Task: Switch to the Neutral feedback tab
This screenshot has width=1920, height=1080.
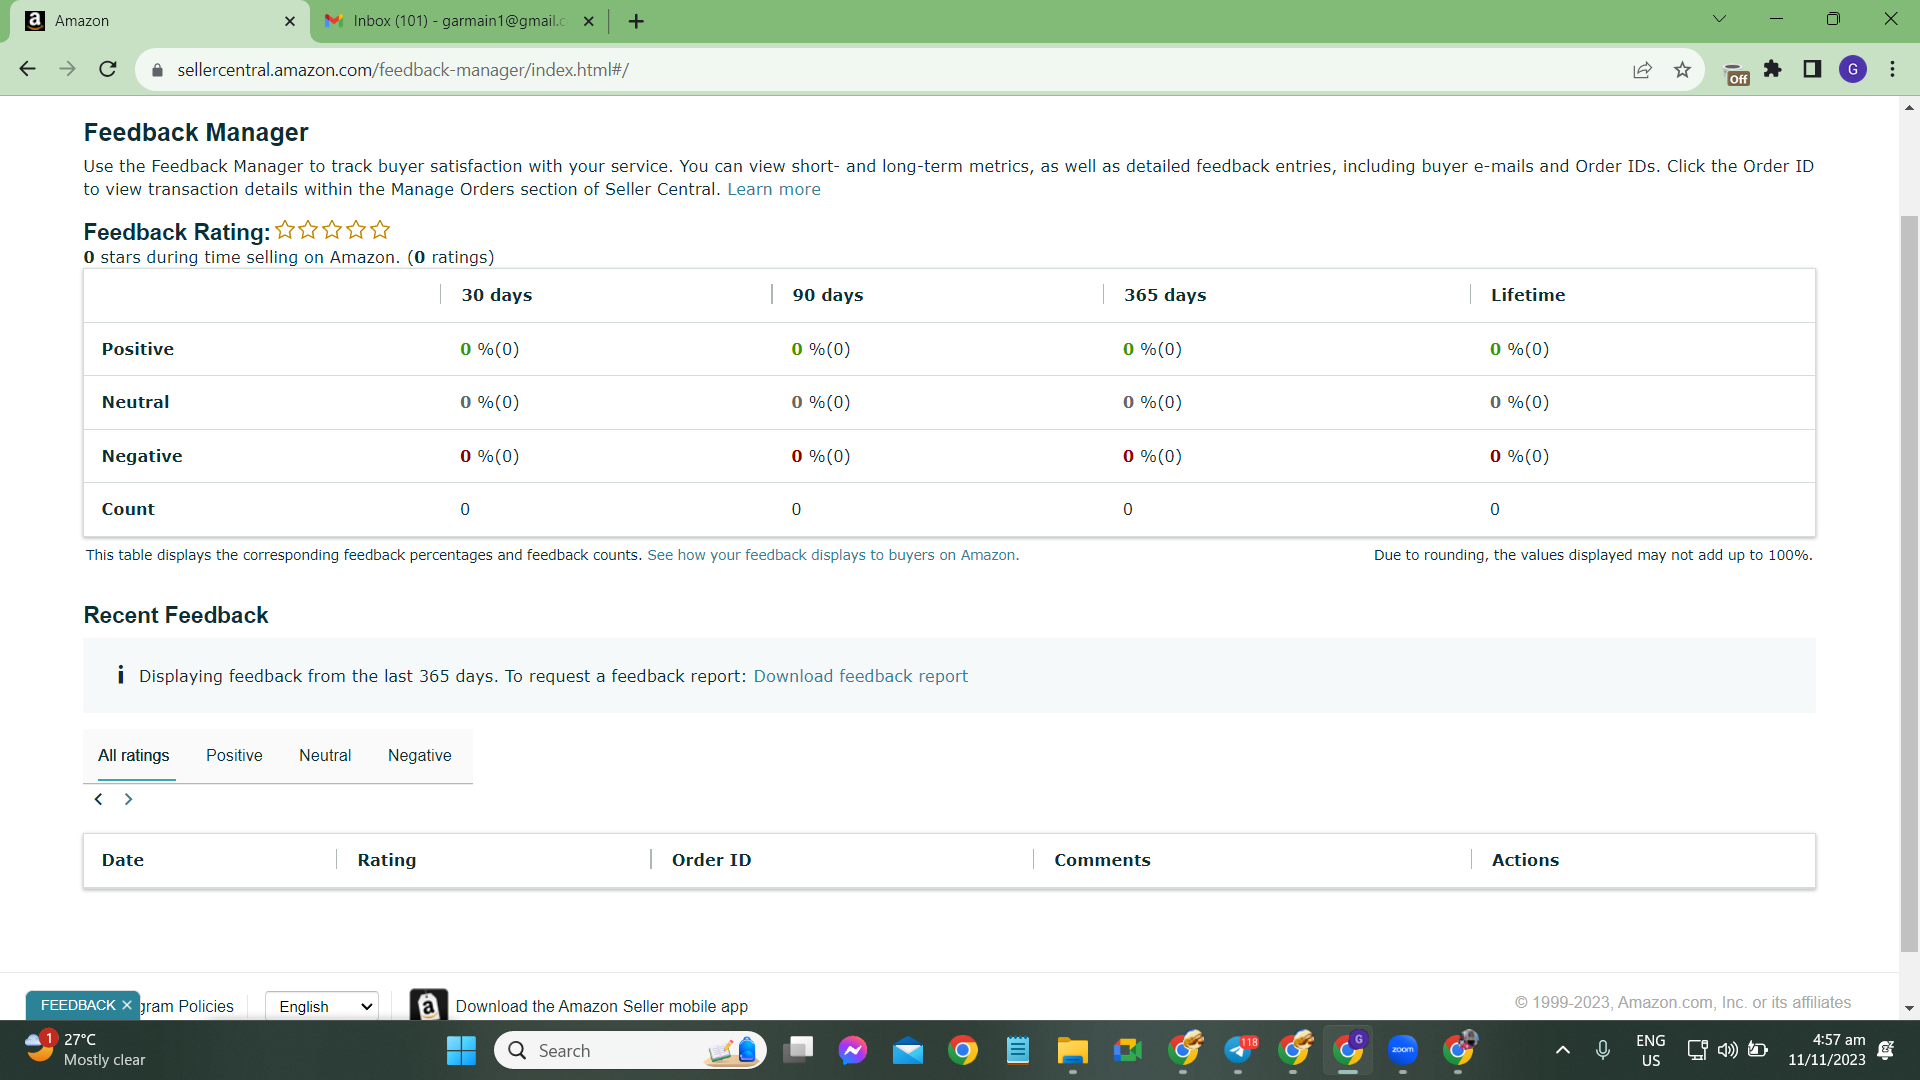Action: point(325,755)
